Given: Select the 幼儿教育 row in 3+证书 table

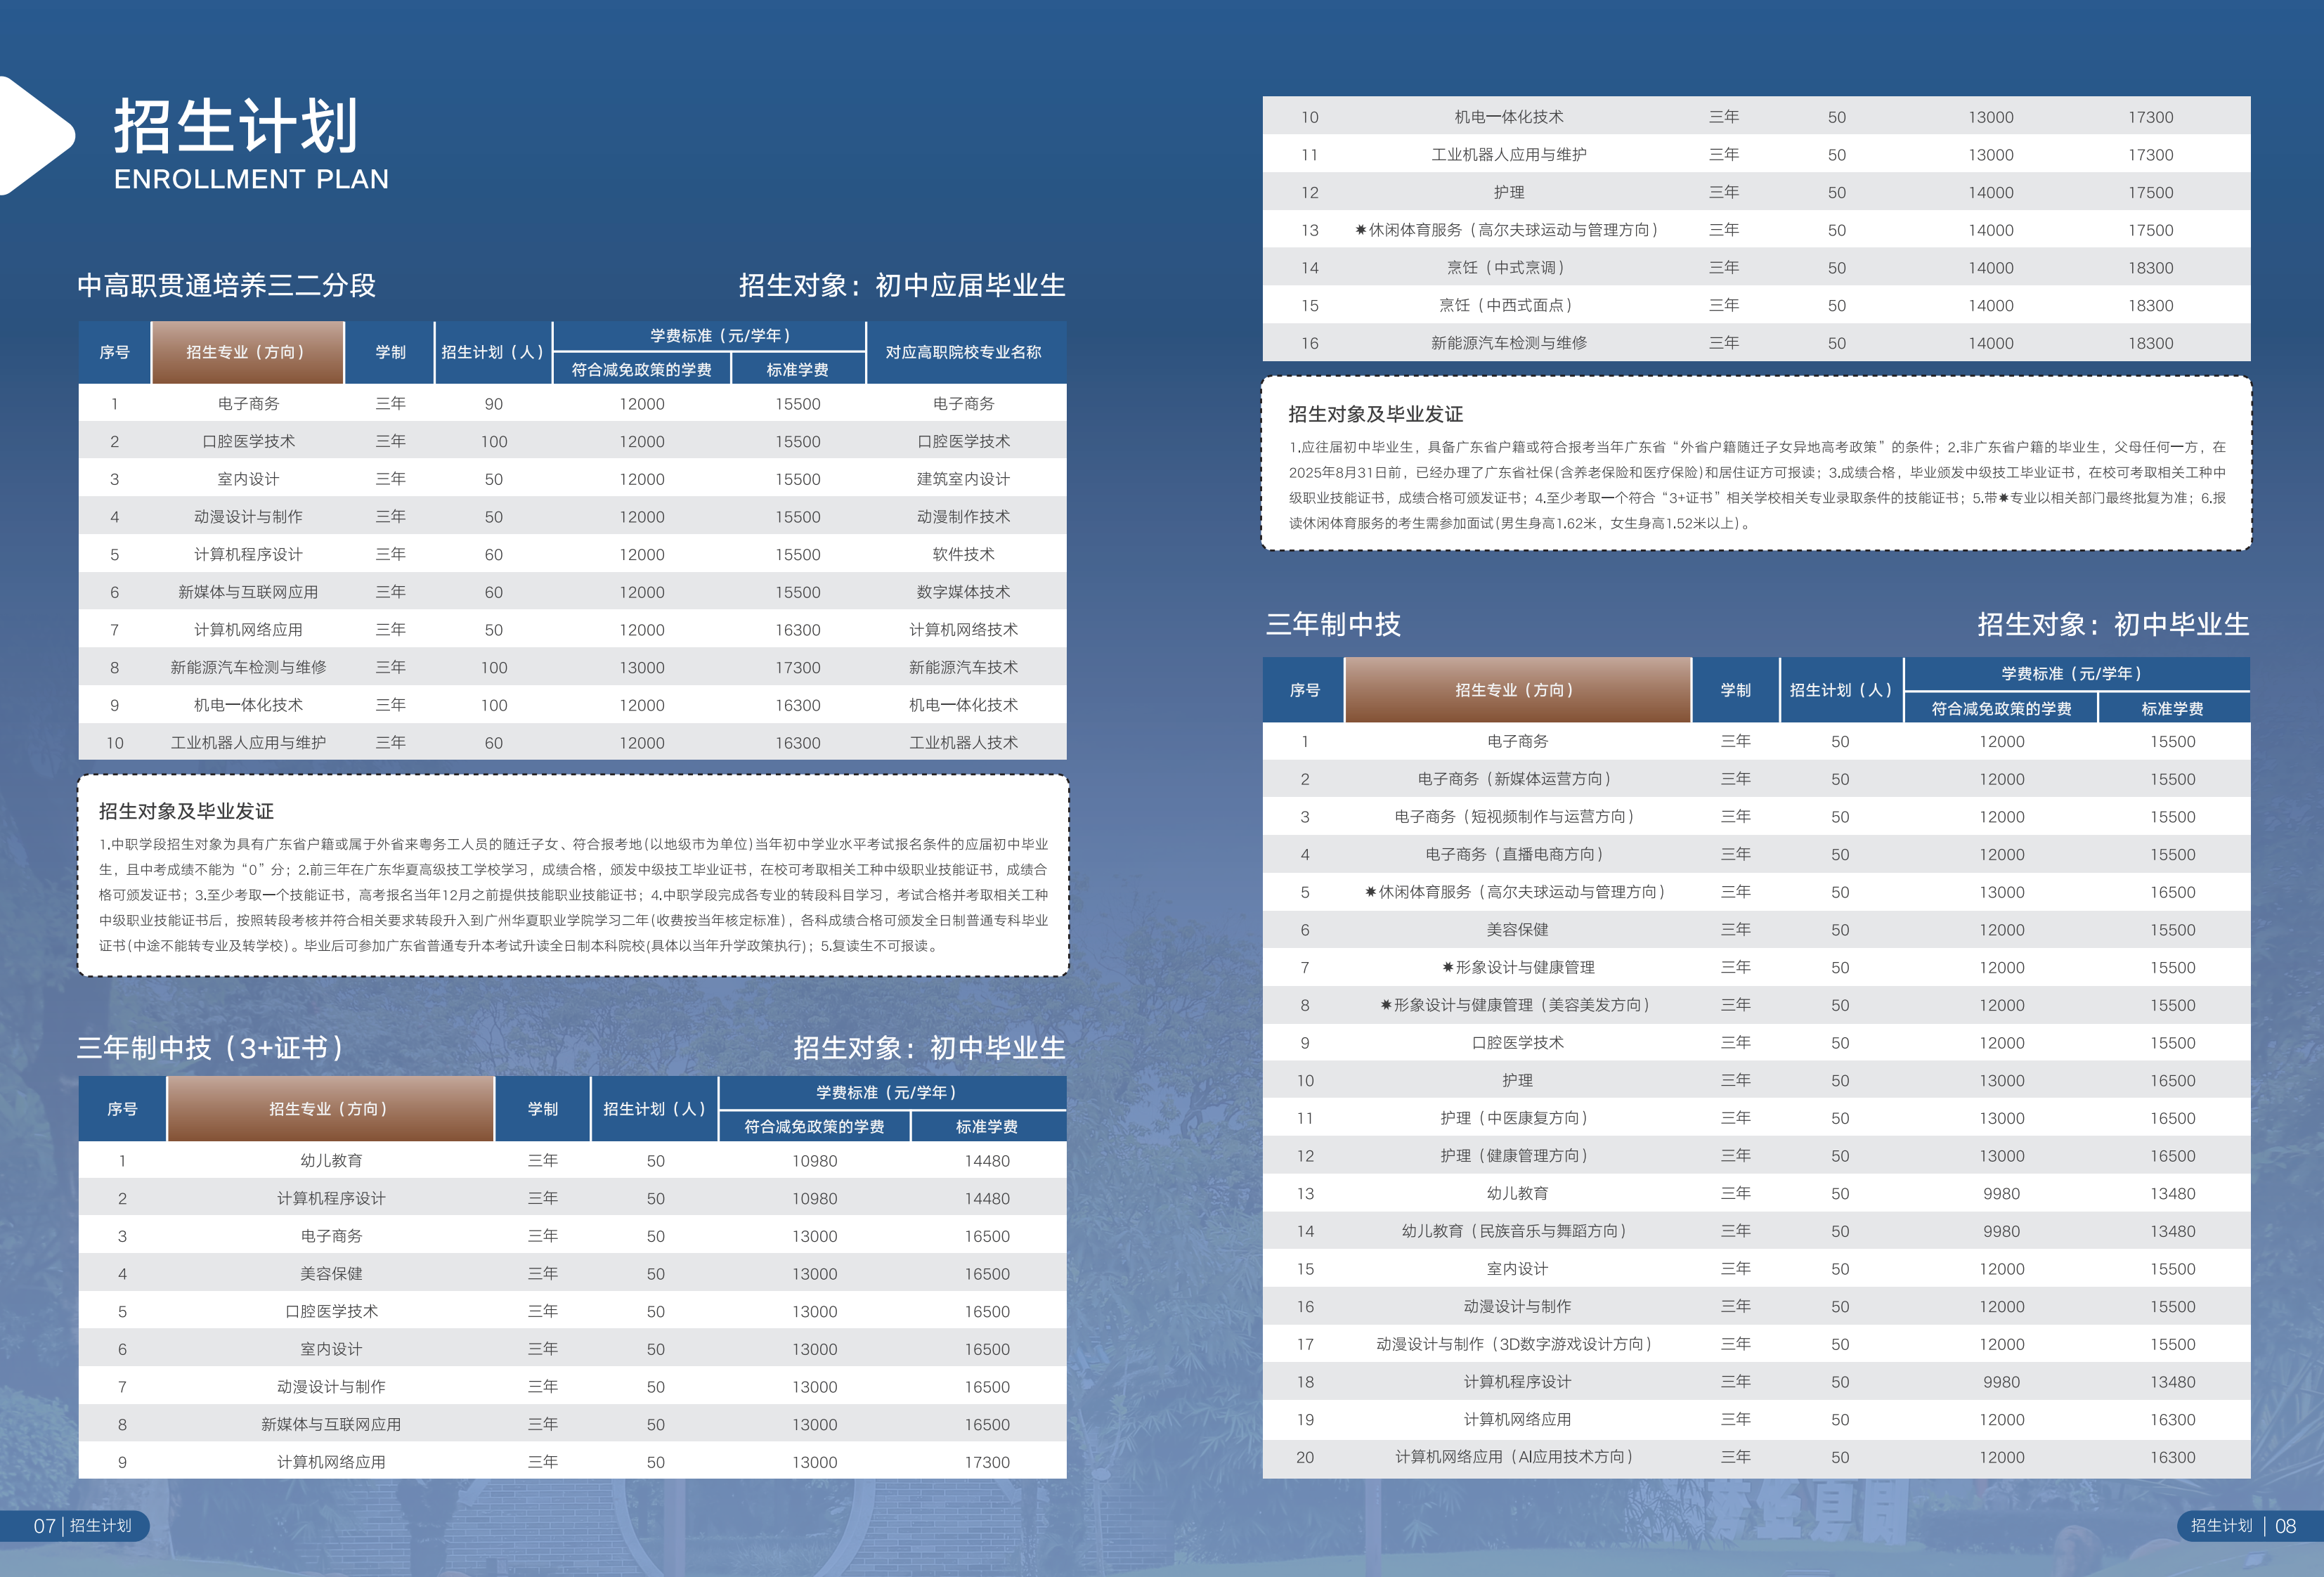Looking at the screenshot, I should pos(331,1161).
